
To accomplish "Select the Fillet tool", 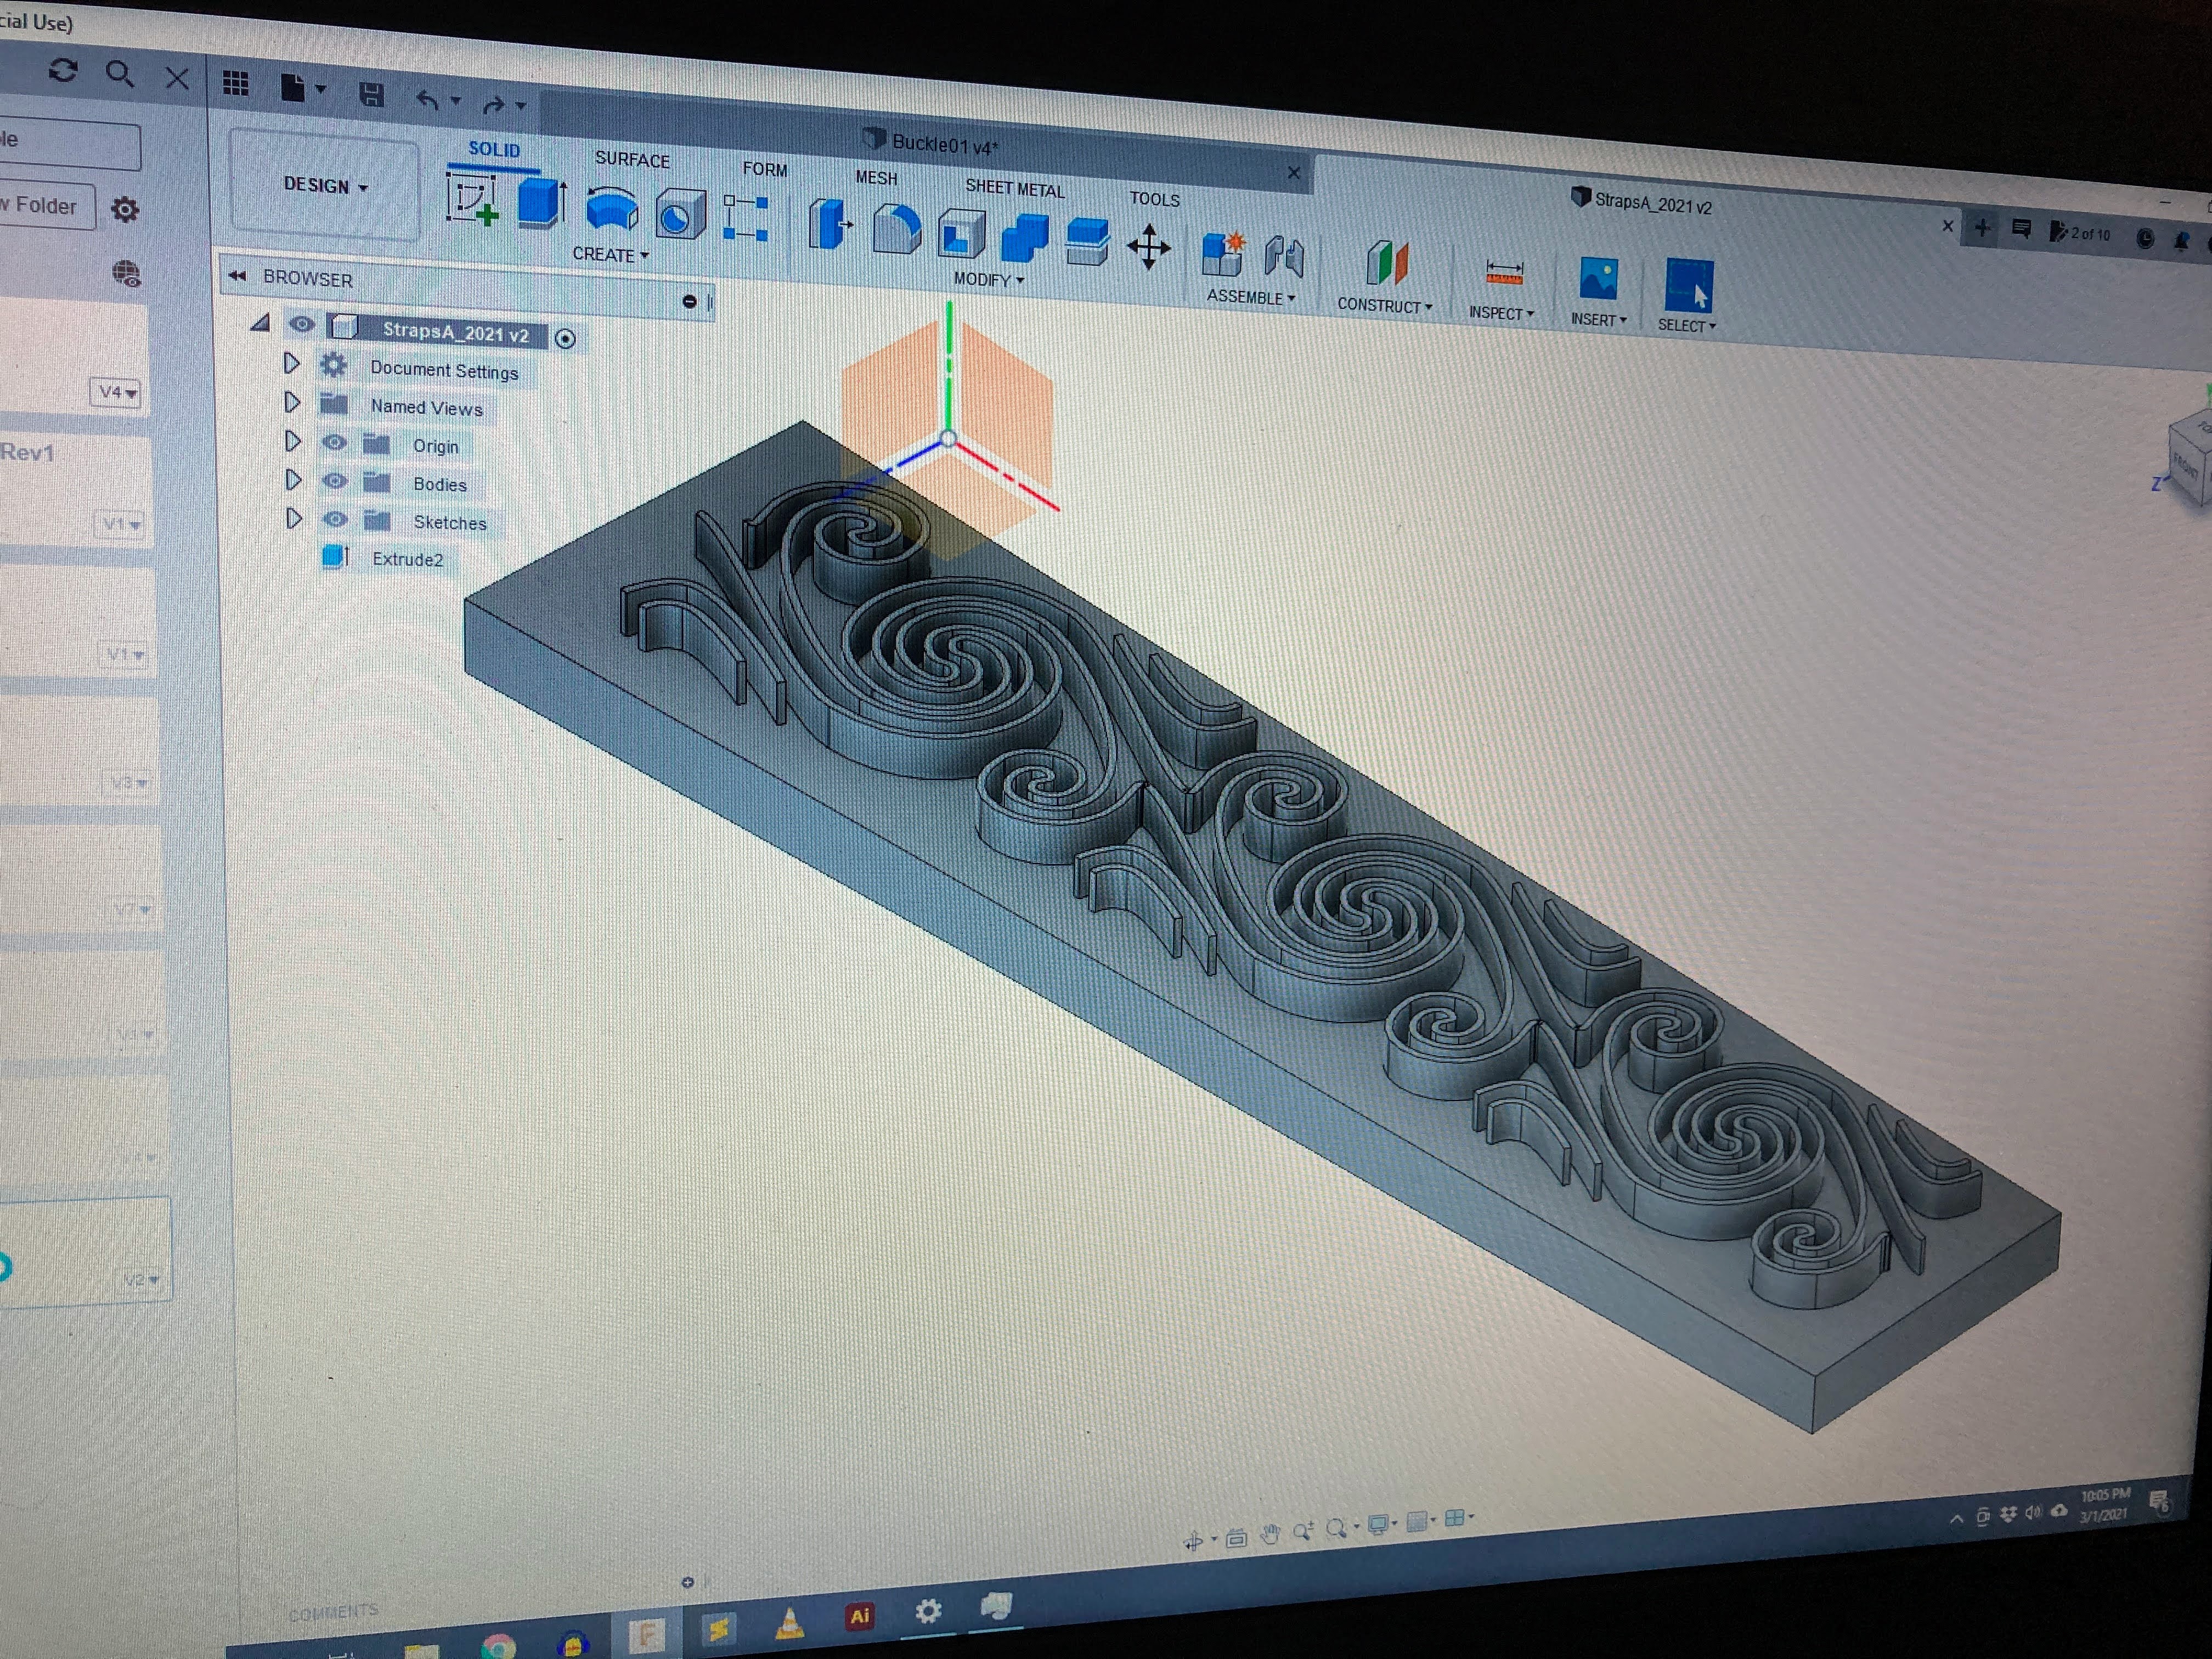I will tap(896, 229).
